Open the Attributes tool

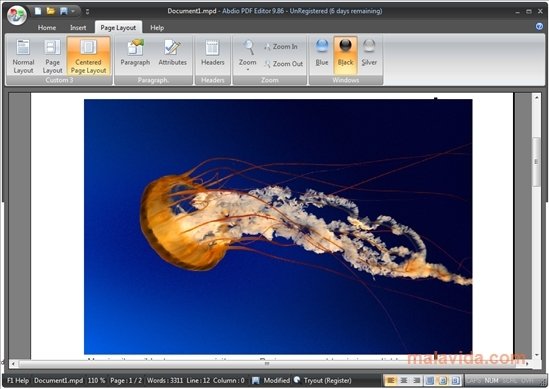point(172,53)
